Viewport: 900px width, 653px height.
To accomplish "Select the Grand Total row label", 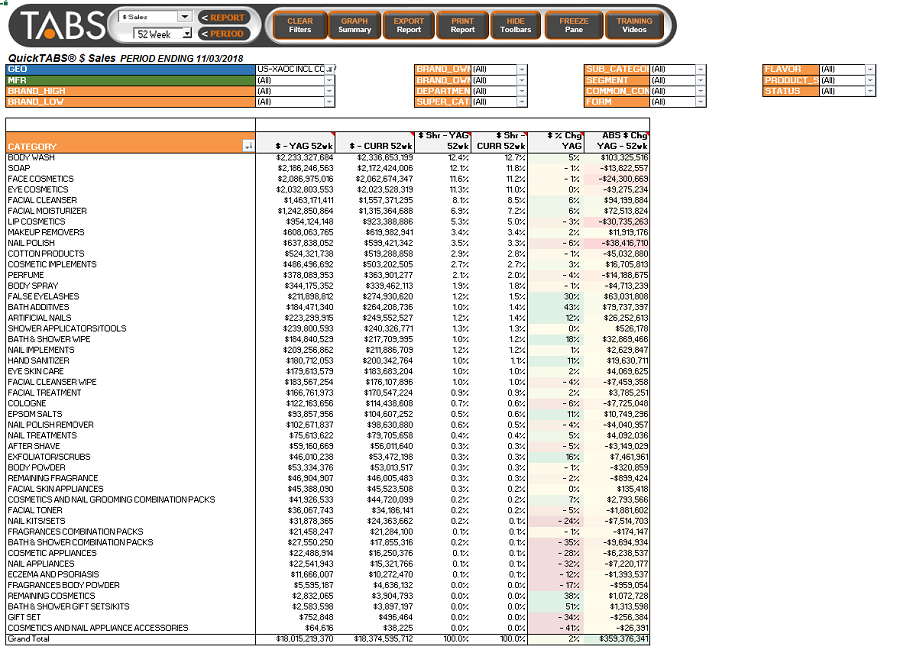I will pyautogui.click(x=29, y=639).
